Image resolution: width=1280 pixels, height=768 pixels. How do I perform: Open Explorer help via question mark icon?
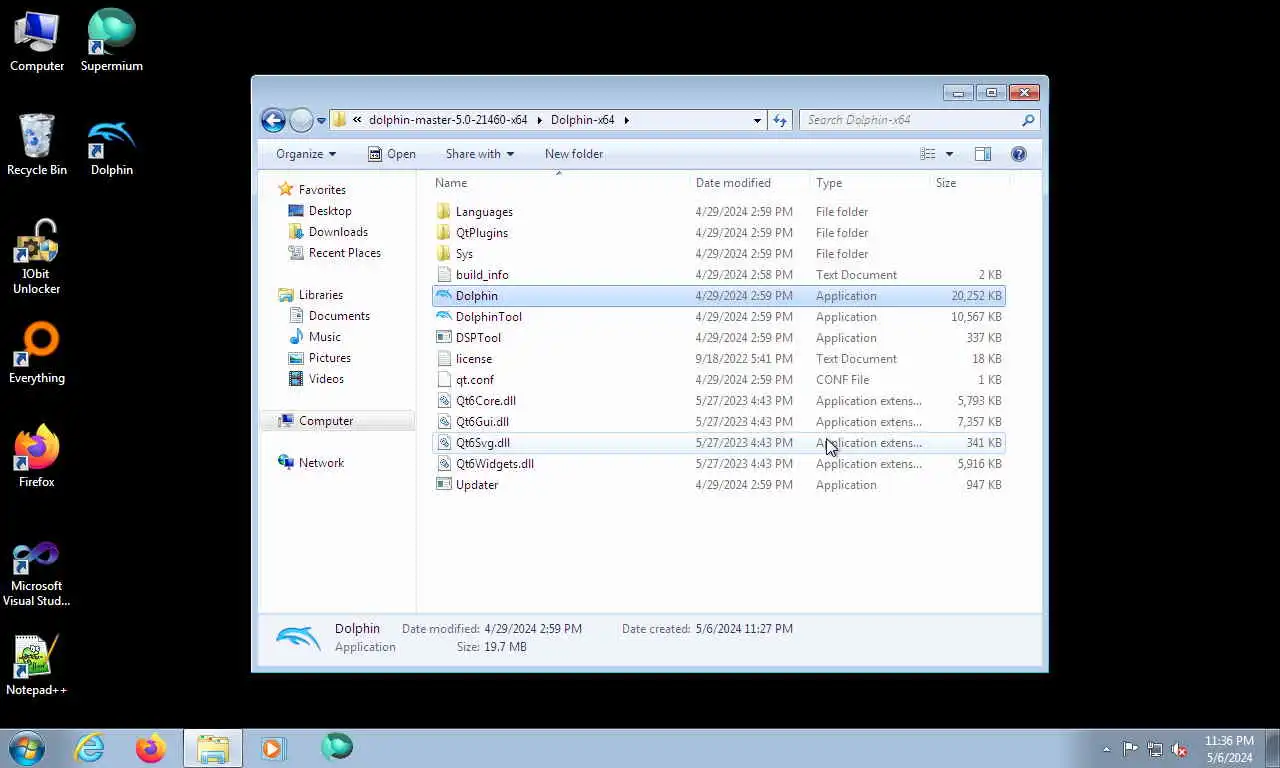pyautogui.click(x=1019, y=154)
